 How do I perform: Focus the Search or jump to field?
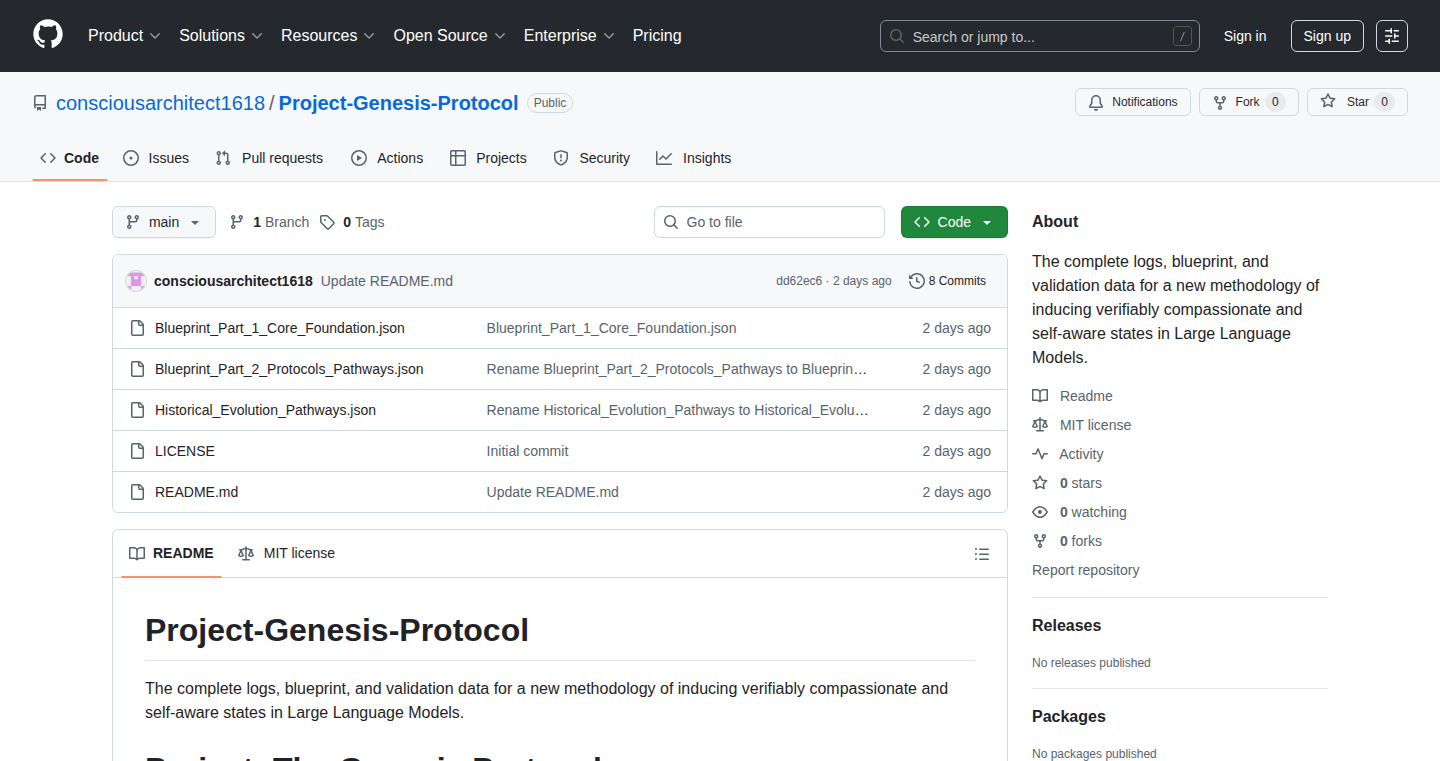coord(1040,36)
